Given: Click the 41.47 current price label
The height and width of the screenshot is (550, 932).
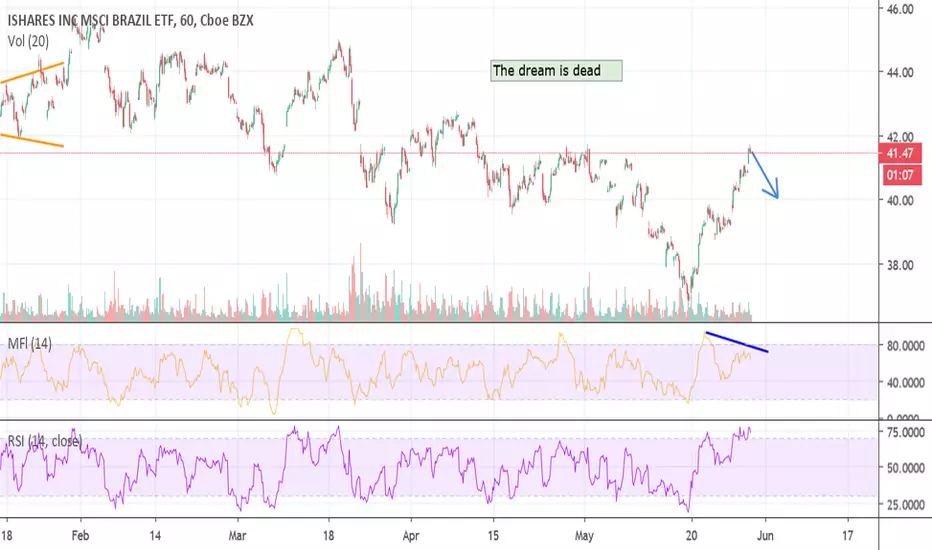Looking at the screenshot, I should [900, 153].
